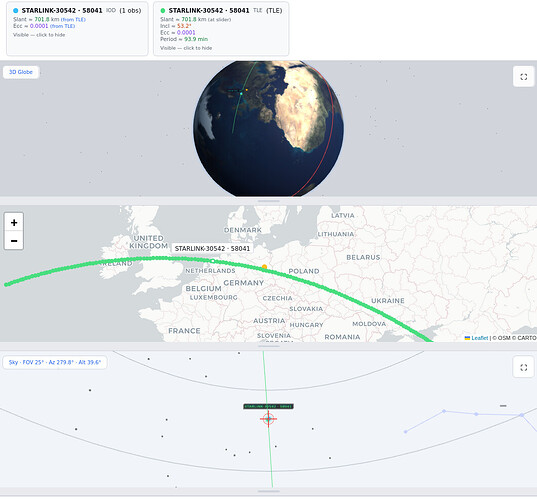Hide the STARLINK-30542 TLE card
Viewport: 537px width, 500px height.
pyautogui.click(x=221, y=28)
